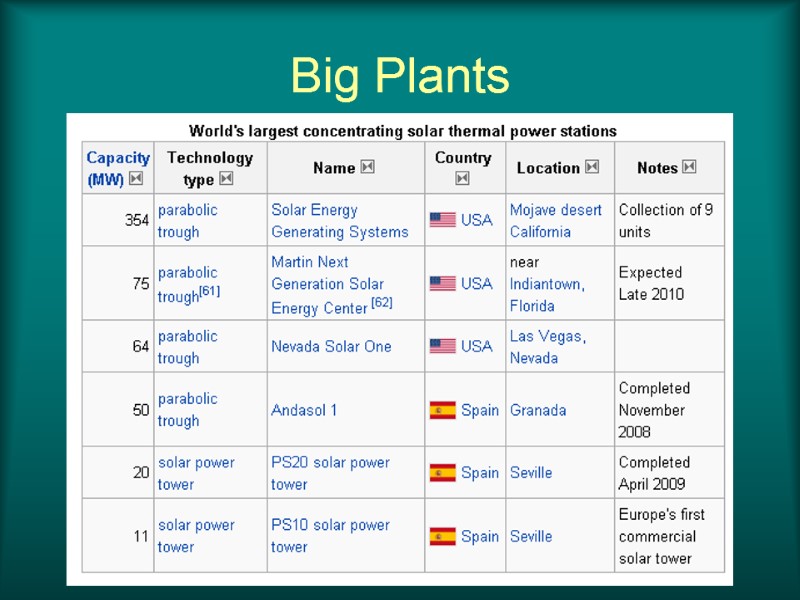
Task: Click the capacity value '64'
Action: (141, 346)
